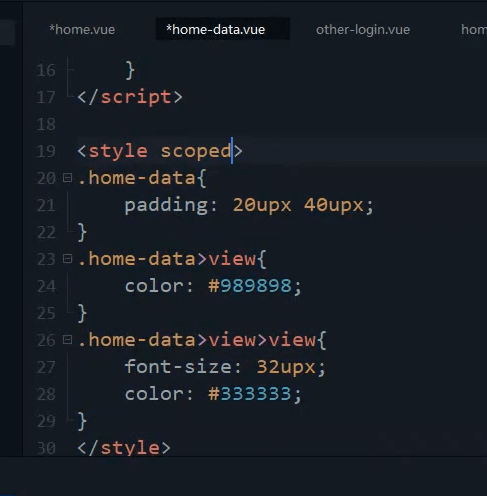Click line number 27 in gutter

tap(46, 368)
